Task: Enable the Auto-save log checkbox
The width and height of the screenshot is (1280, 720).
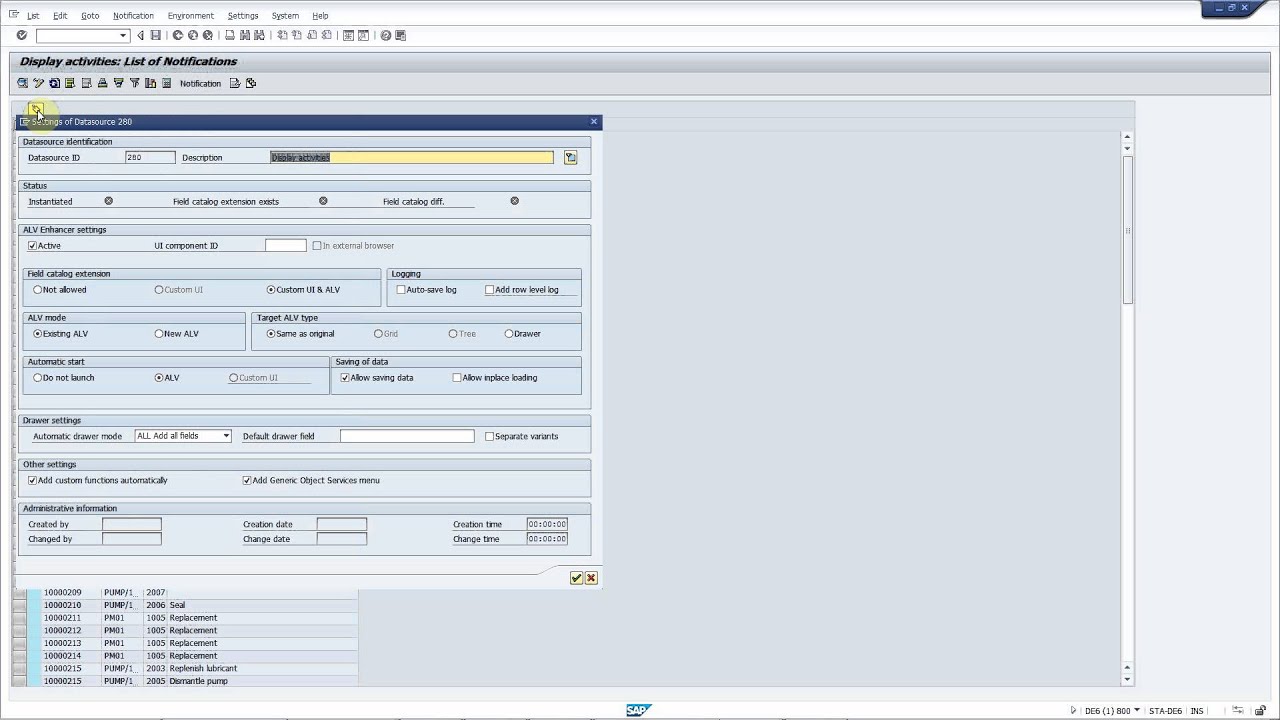Action: pyautogui.click(x=401, y=290)
